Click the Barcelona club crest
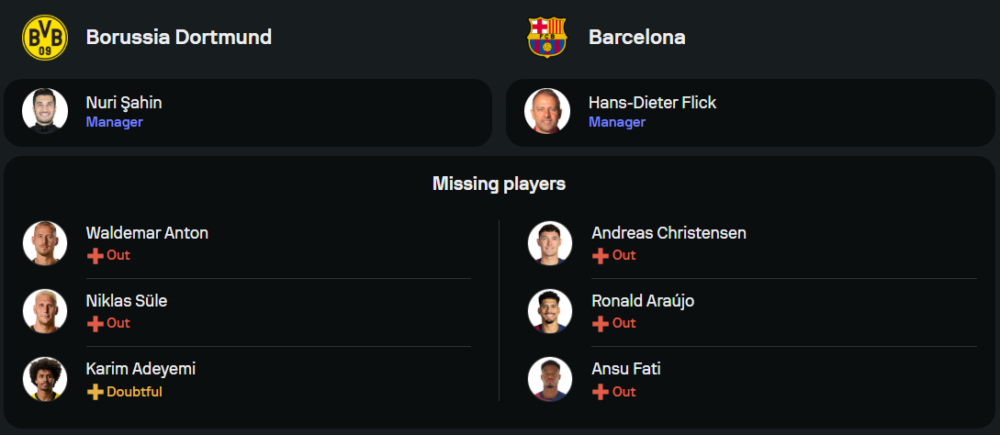The width and height of the screenshot is (1000, 435). tap(547, 37)
